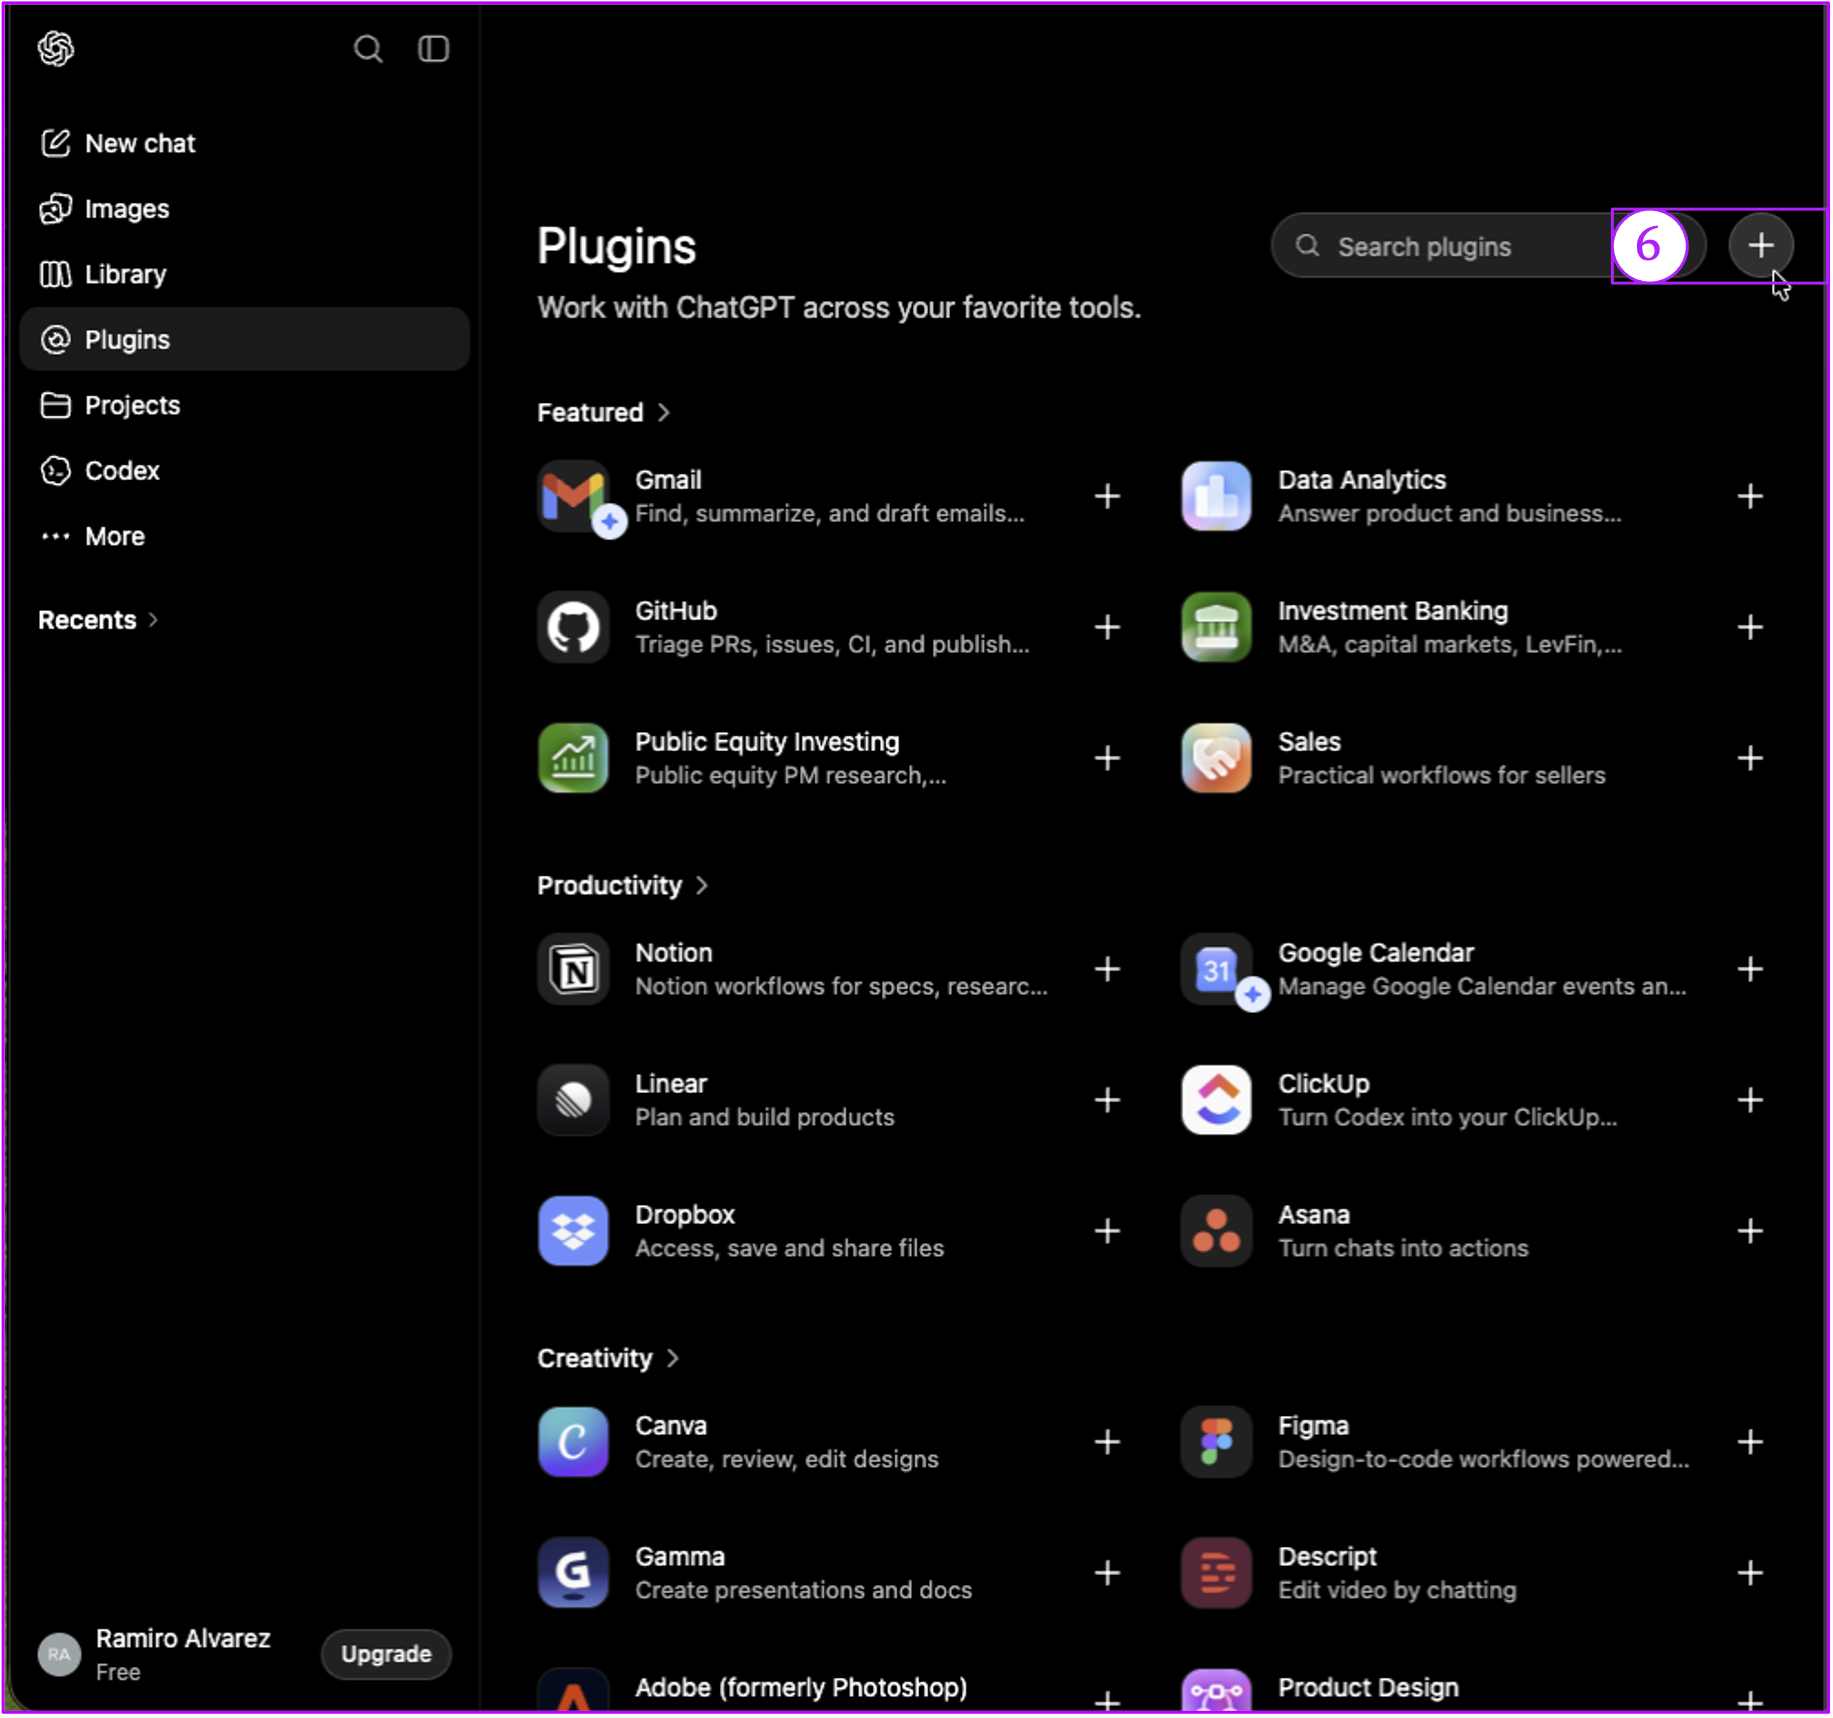Open the Public Equity Investing icon
Viewport: 1833px width, 1718px height.
pos(574,759)
